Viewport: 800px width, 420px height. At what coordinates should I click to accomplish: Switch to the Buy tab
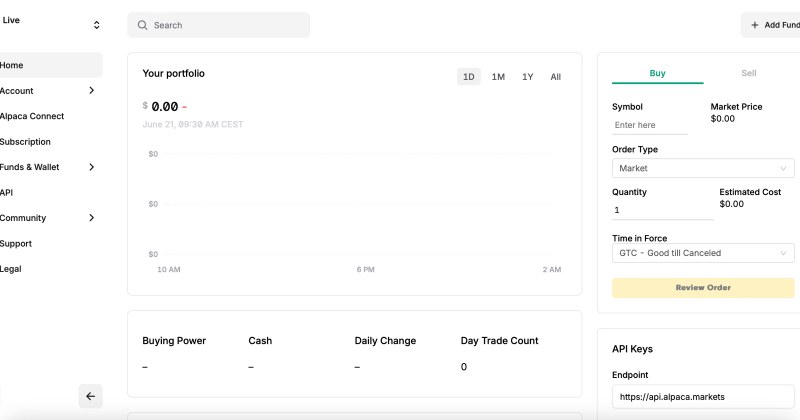coord(658,73)
